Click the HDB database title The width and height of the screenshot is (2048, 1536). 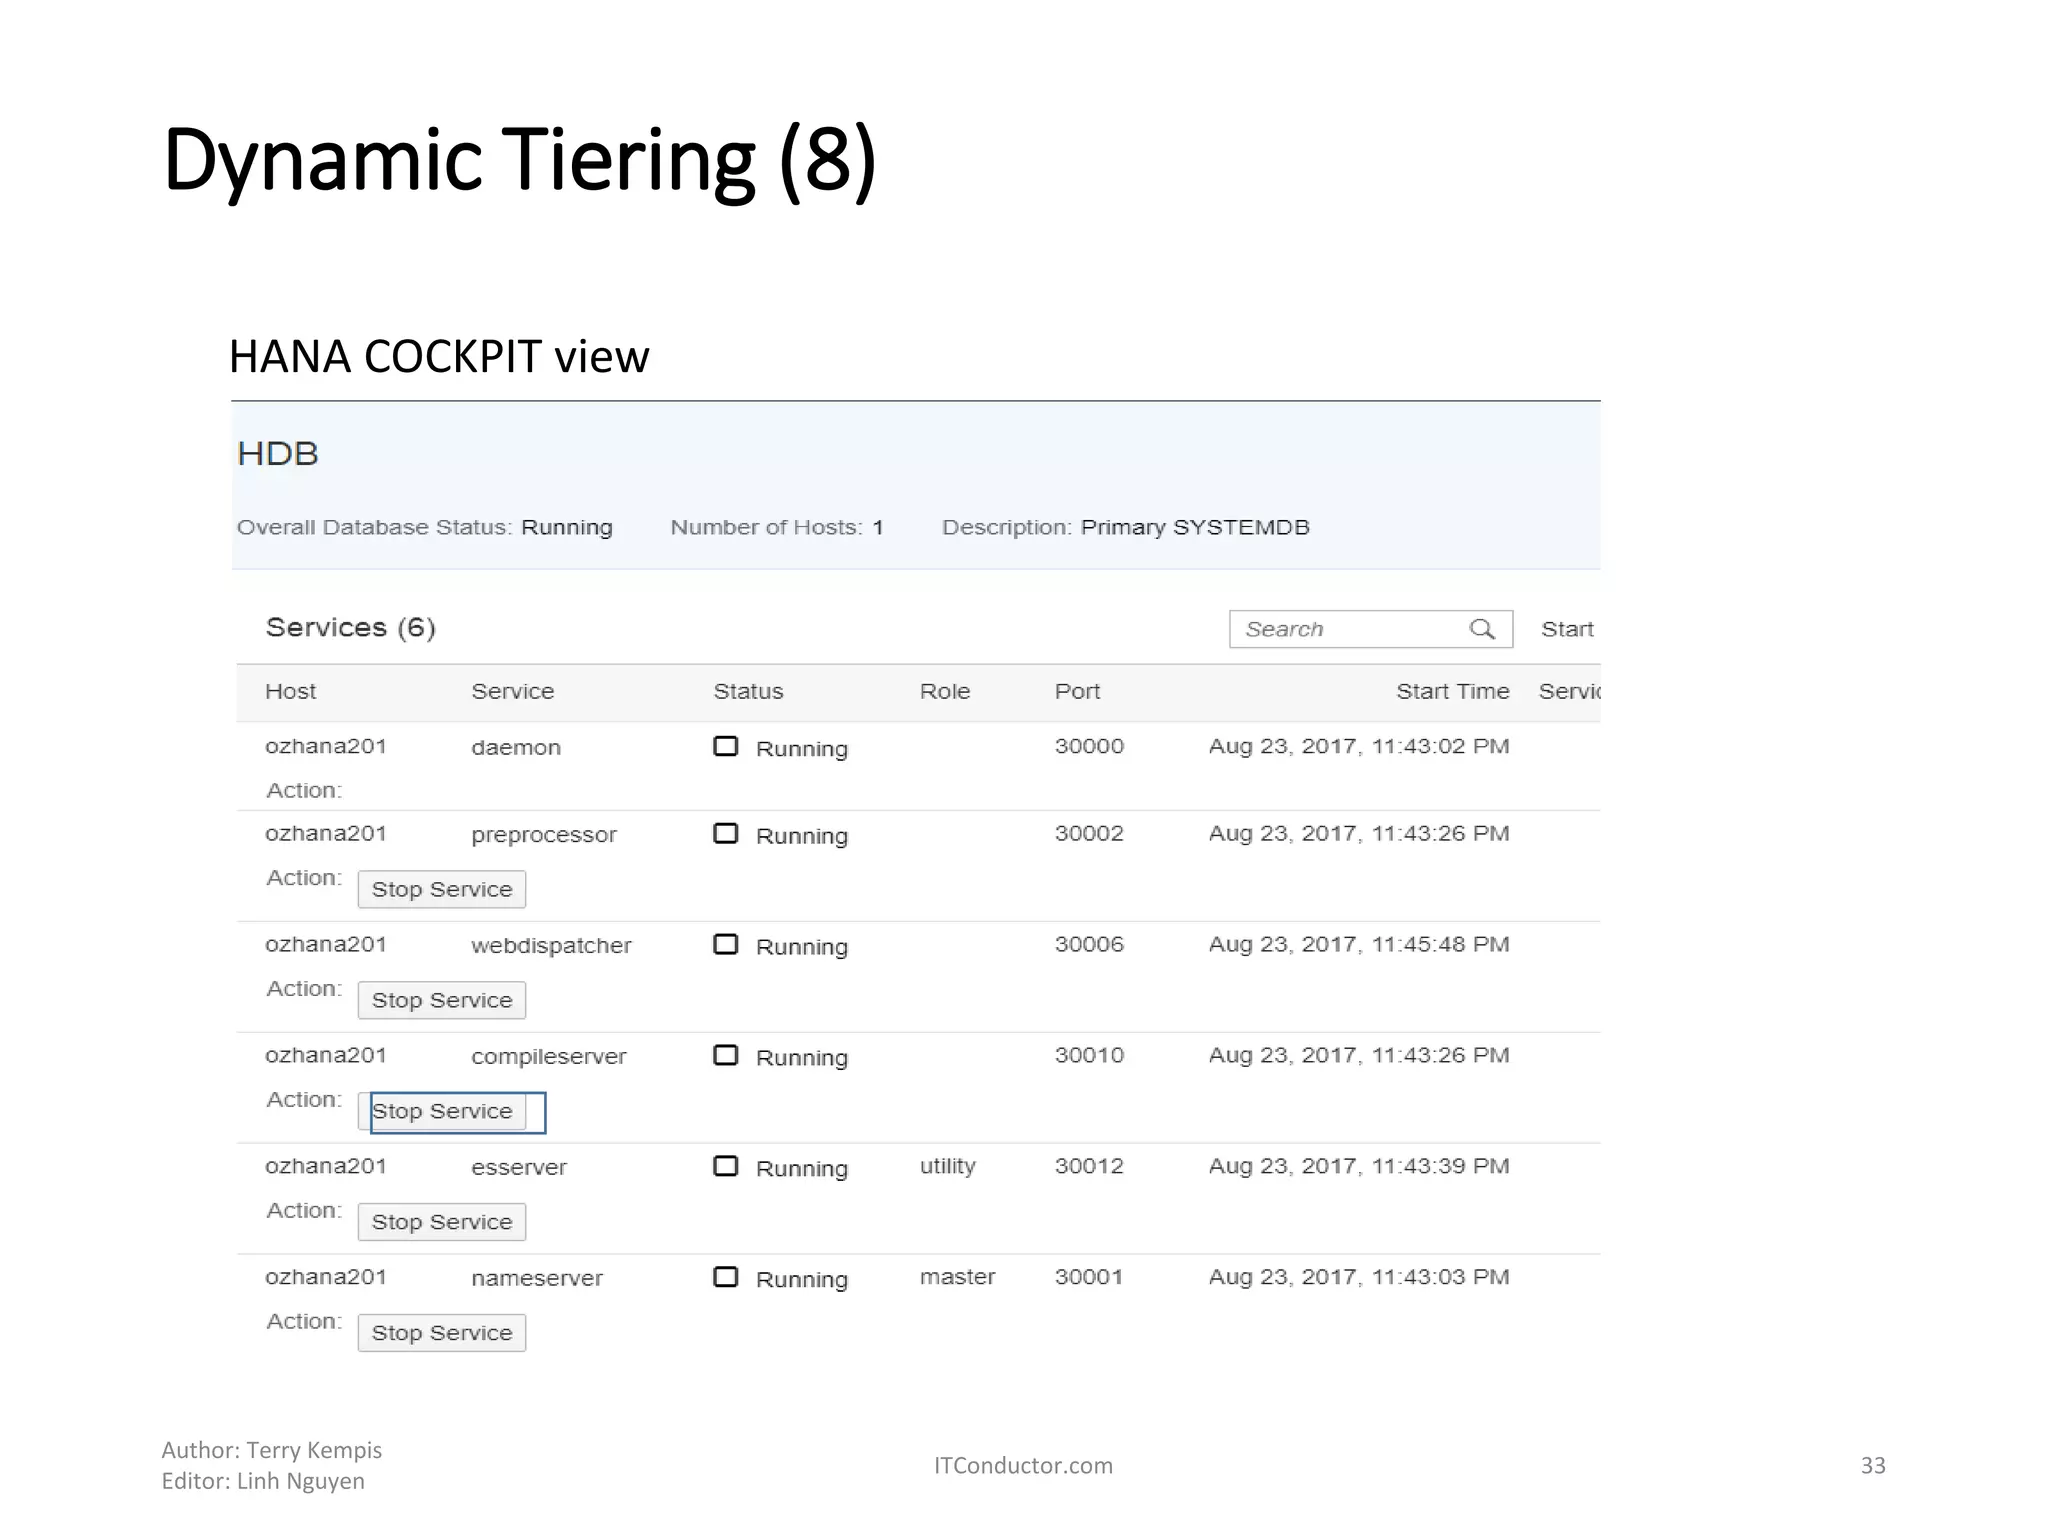pyautogui.click(x=277, y=454)
